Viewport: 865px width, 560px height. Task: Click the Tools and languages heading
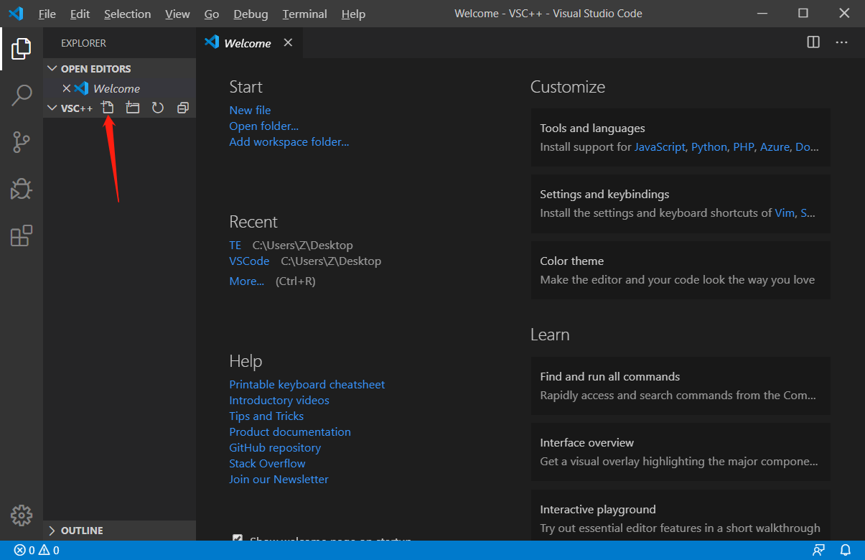click(592, 128)
